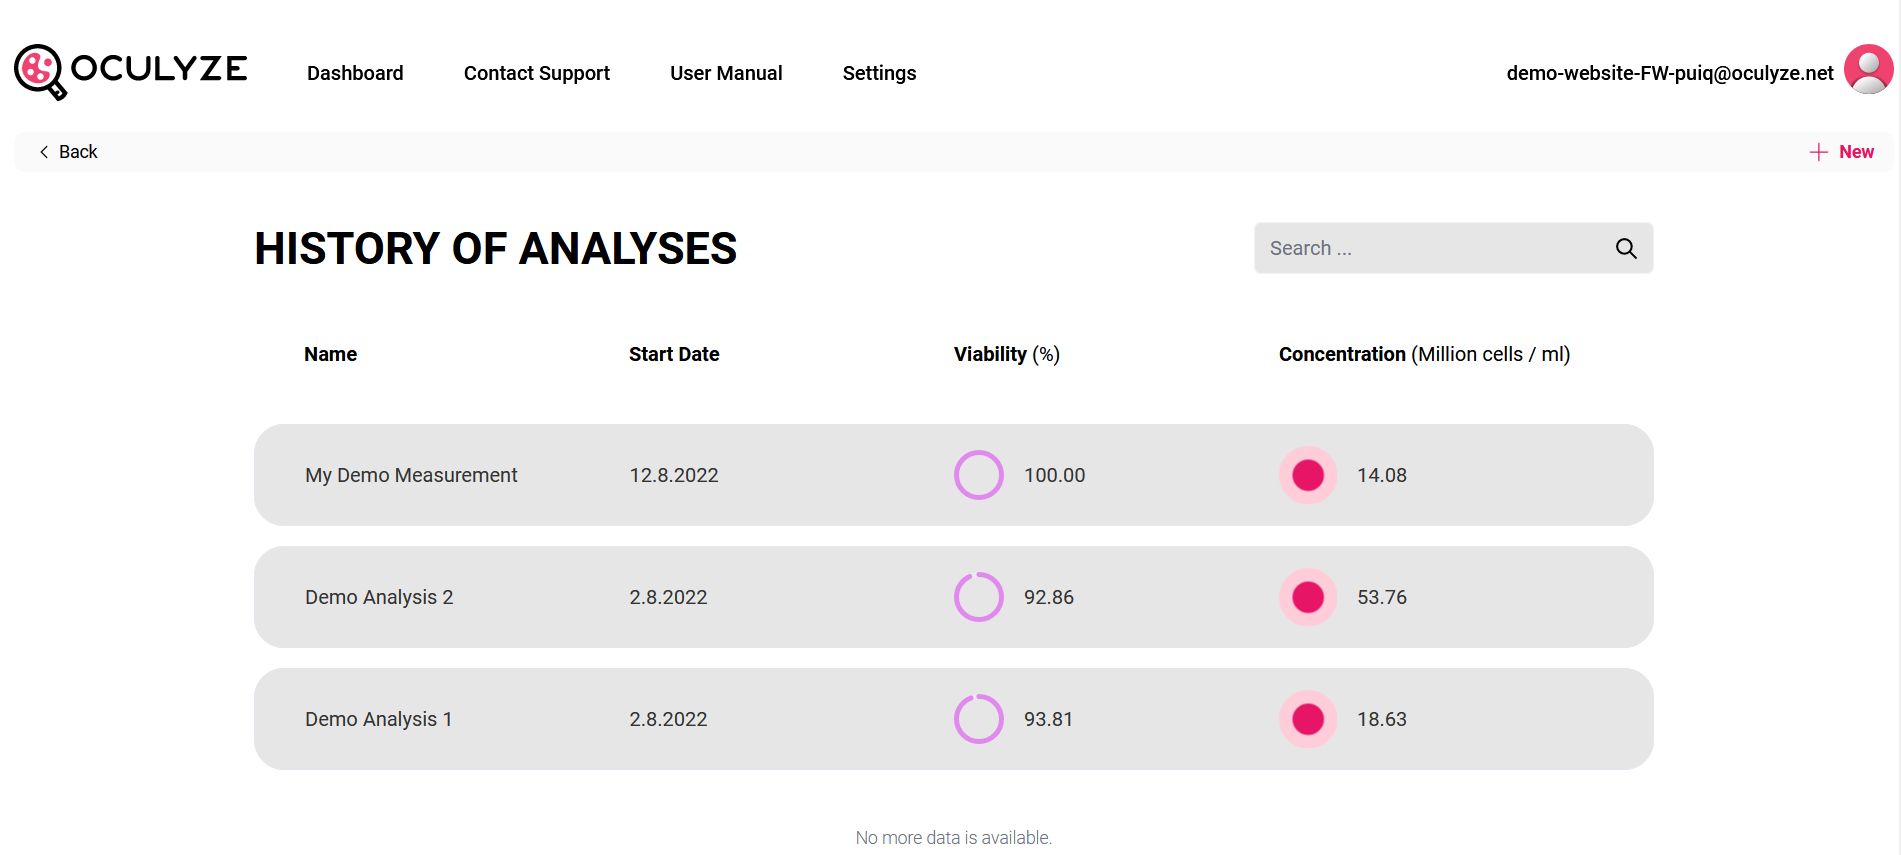
Task: Open the user profile avatar icon
Action: [1868, 69]
